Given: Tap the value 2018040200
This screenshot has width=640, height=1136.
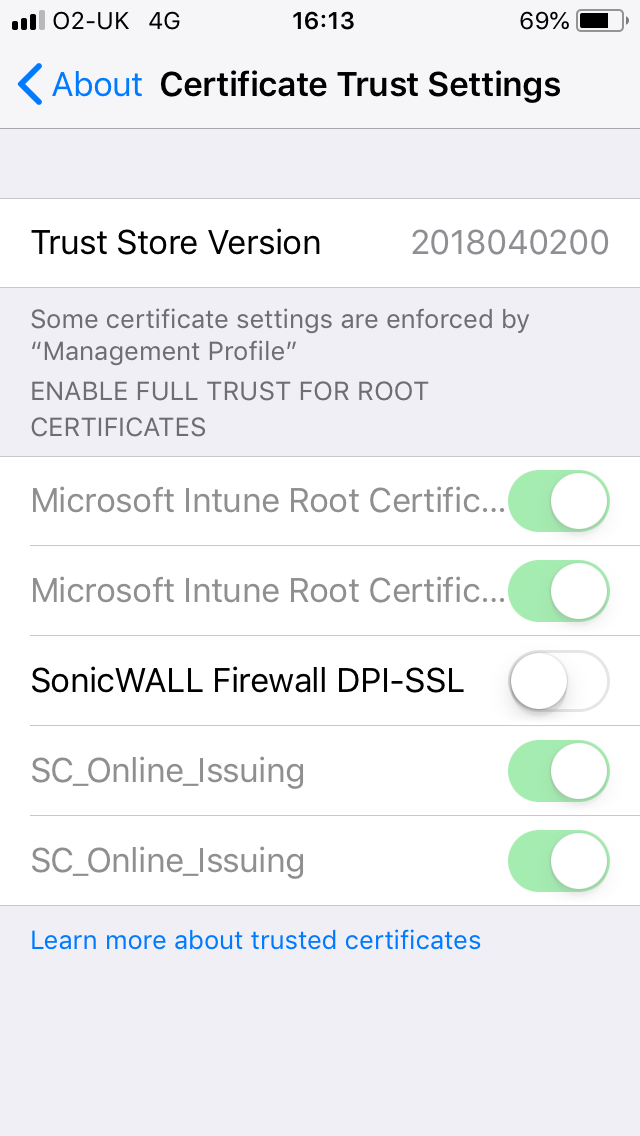Looking at the screenshot, I should [x=510, y=243].
